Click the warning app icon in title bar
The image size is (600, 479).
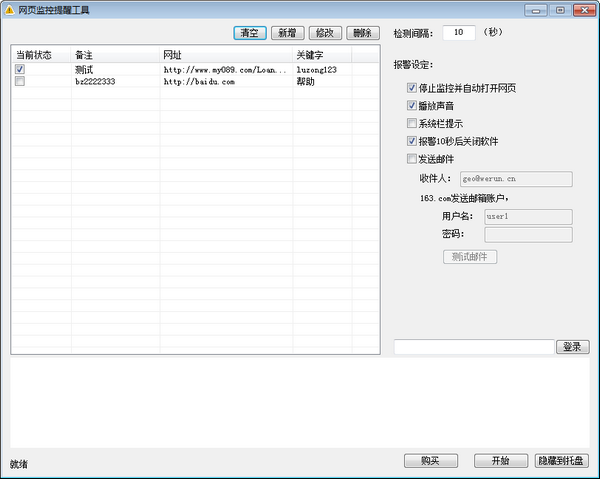(x=10, y=9)
